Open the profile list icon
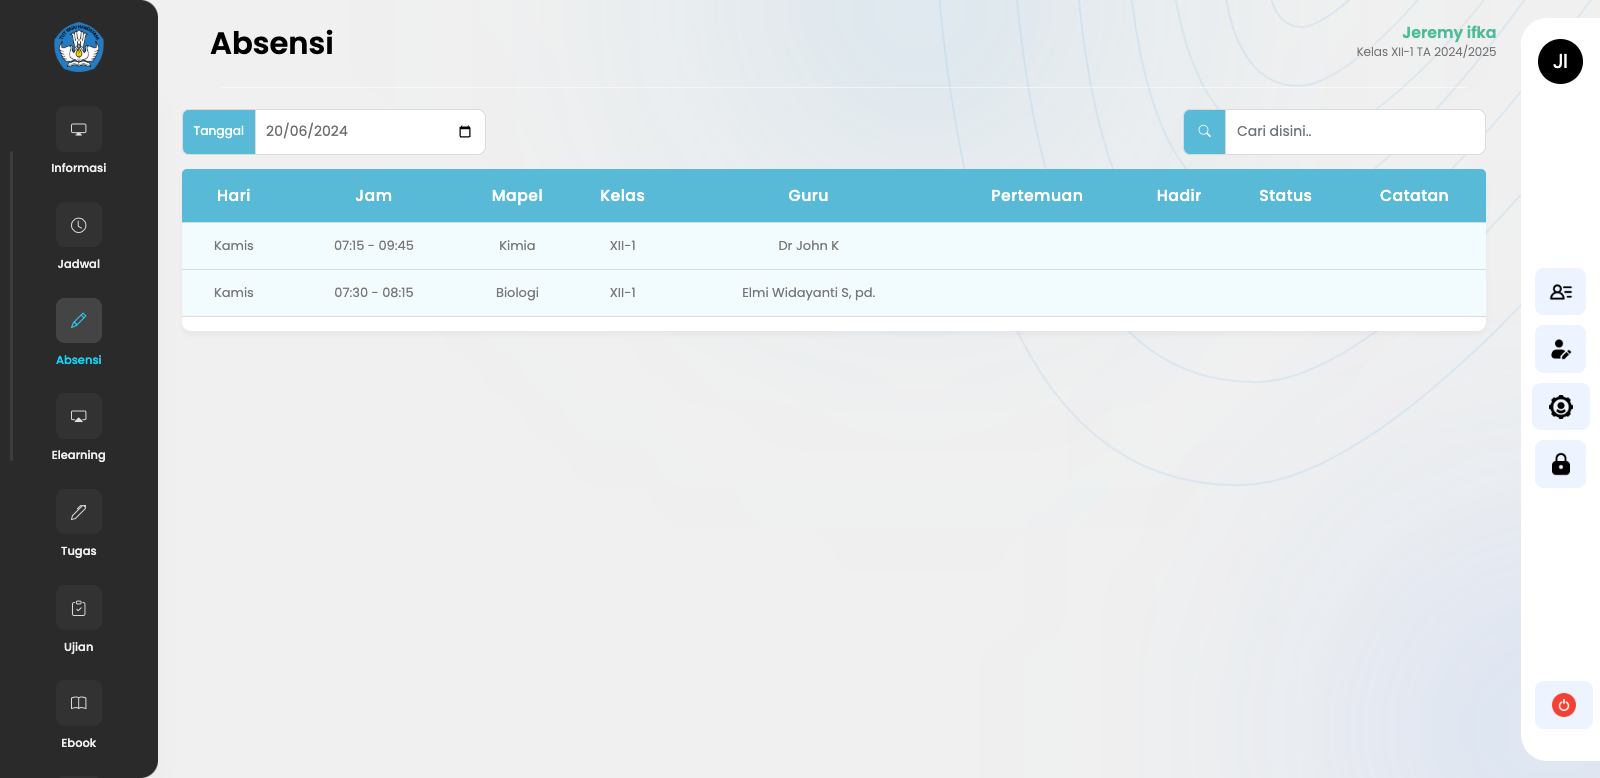Image resolution: width=1600 pixels, height=778 pixels. [1560, 292]
